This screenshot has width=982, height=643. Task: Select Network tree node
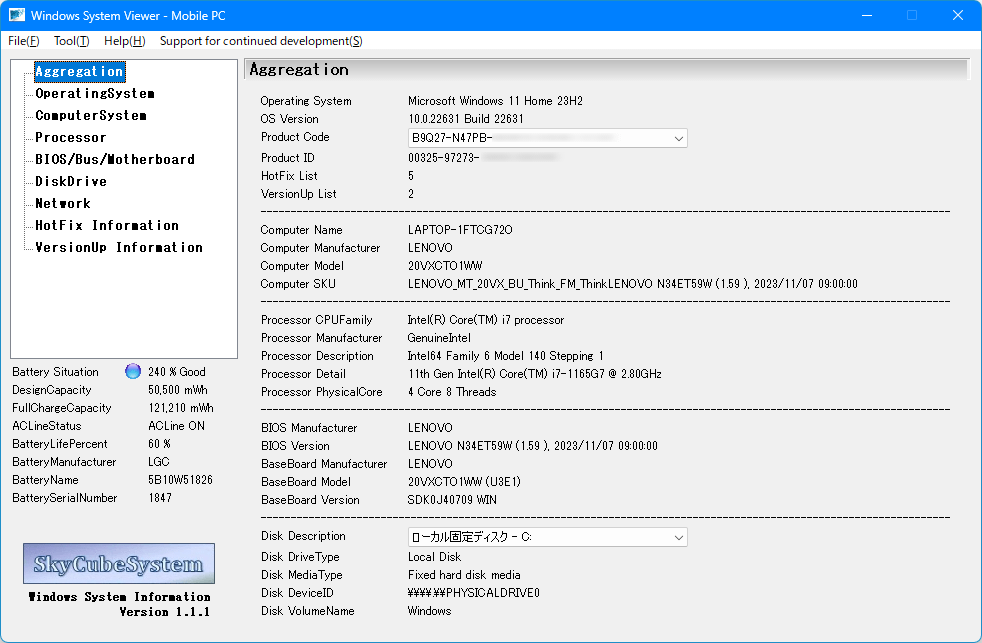(x=63, y=203)
